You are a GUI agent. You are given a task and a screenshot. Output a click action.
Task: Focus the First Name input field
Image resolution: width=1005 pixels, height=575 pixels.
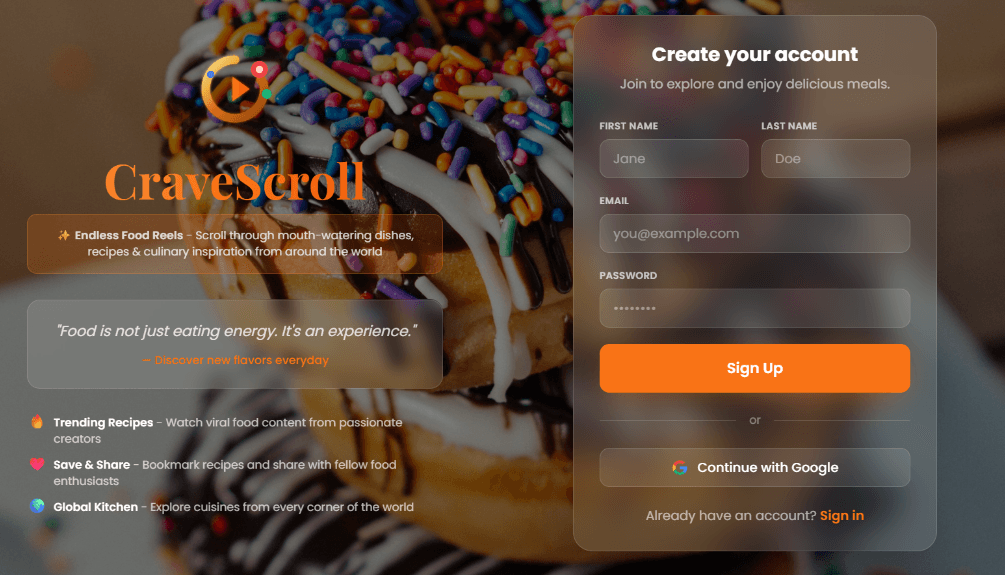674,158
